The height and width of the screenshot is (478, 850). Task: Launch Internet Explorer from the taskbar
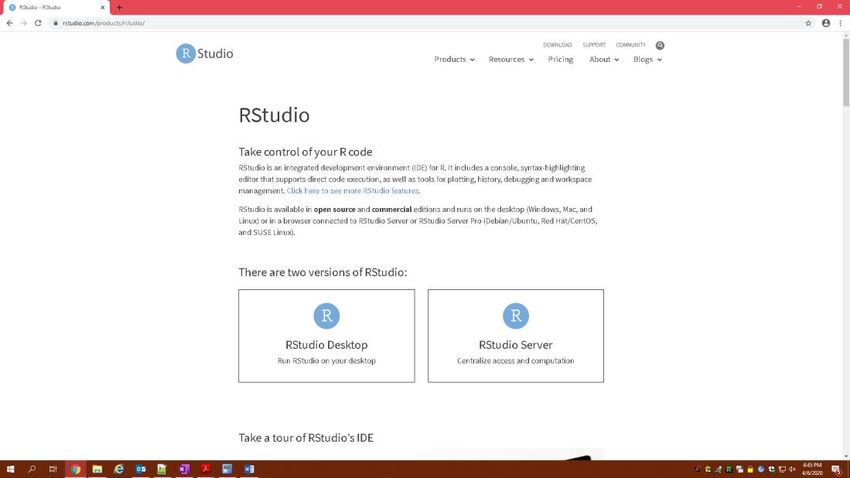119,469
